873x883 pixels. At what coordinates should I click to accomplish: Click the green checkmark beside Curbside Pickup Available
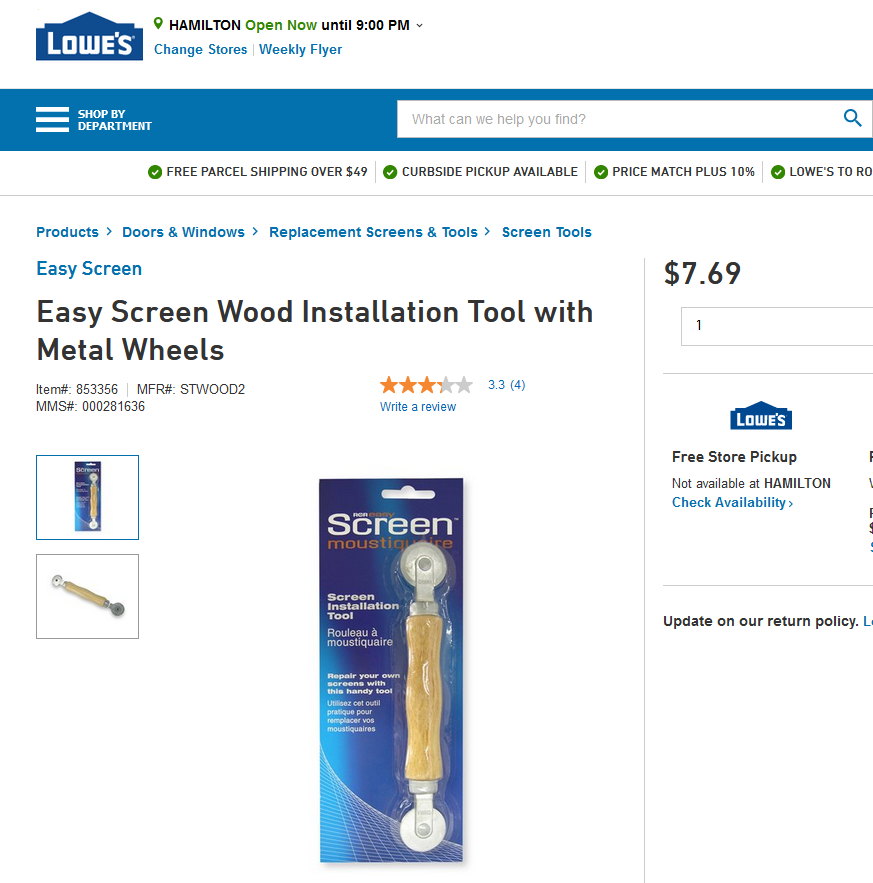[x=390, y=172]
